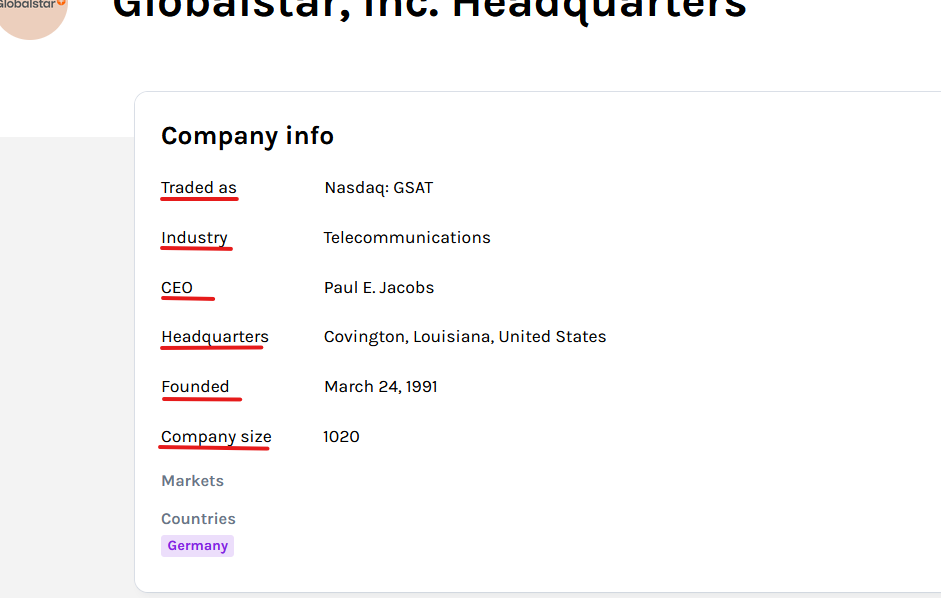Select the March 24, 1991 date
941x598 pixels.
click(380, 387)
